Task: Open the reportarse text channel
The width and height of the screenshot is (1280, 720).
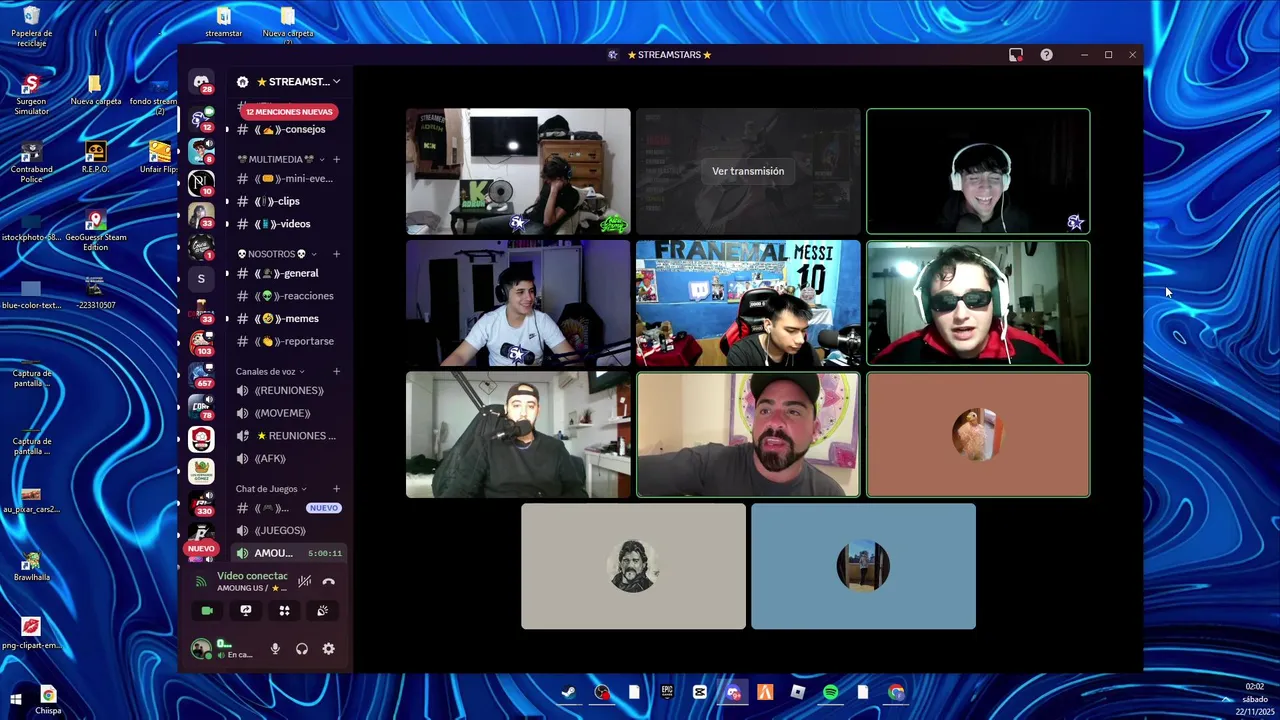Action: [288, 341]
